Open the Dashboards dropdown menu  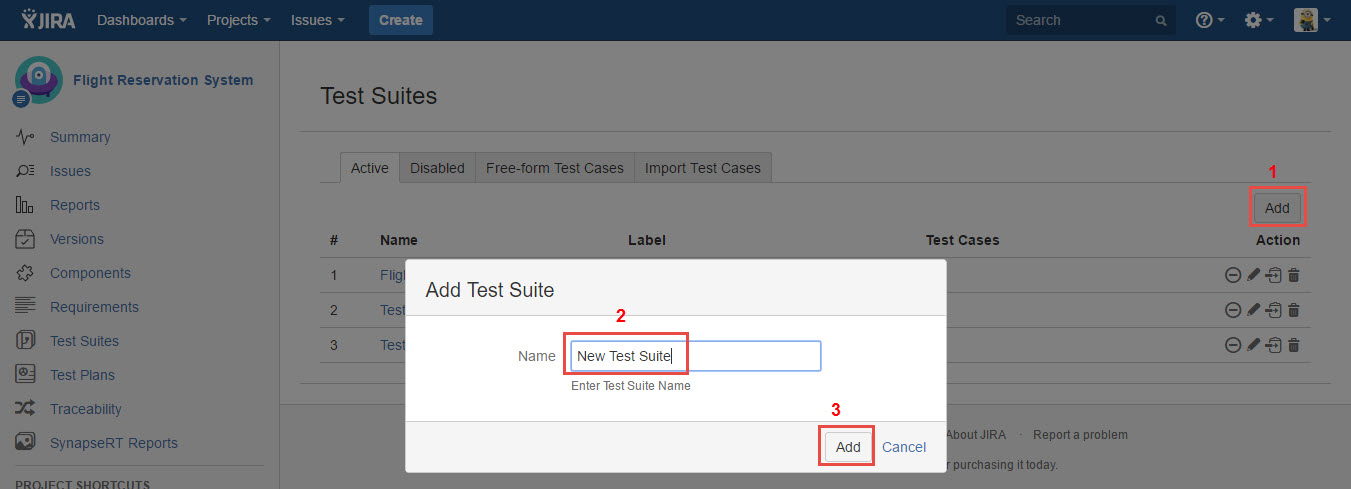[141, 20]
